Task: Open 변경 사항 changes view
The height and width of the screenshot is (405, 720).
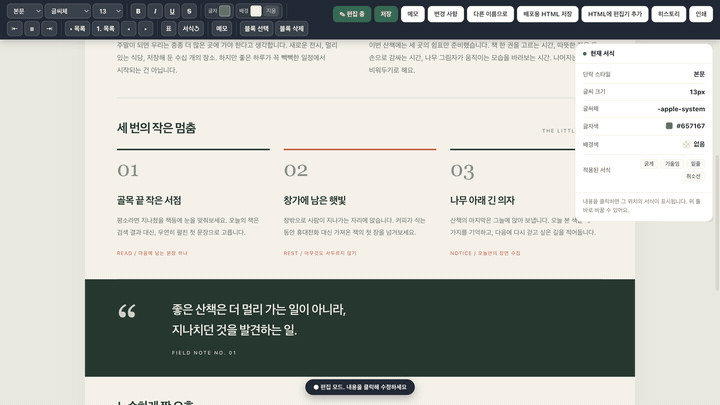Action: pos(445,14)
